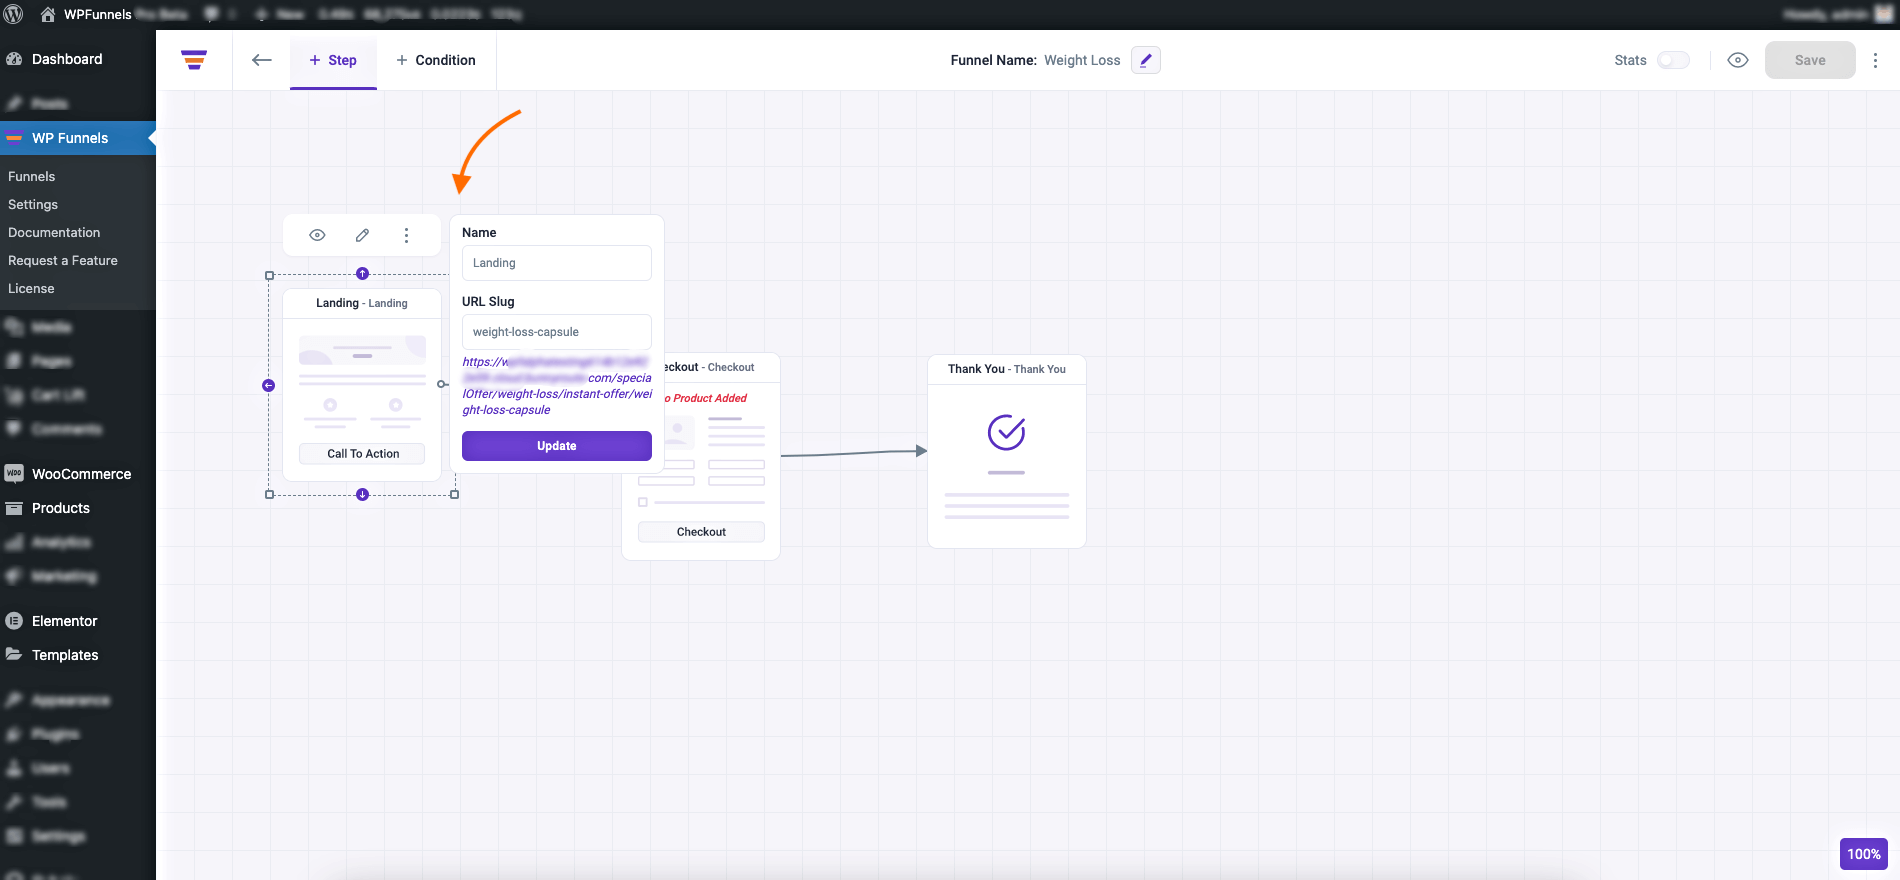This screenshot has height=880, width=1900.
Task: Preview funnel with the eye icon in the header
Action: [x=1738, y=60]
